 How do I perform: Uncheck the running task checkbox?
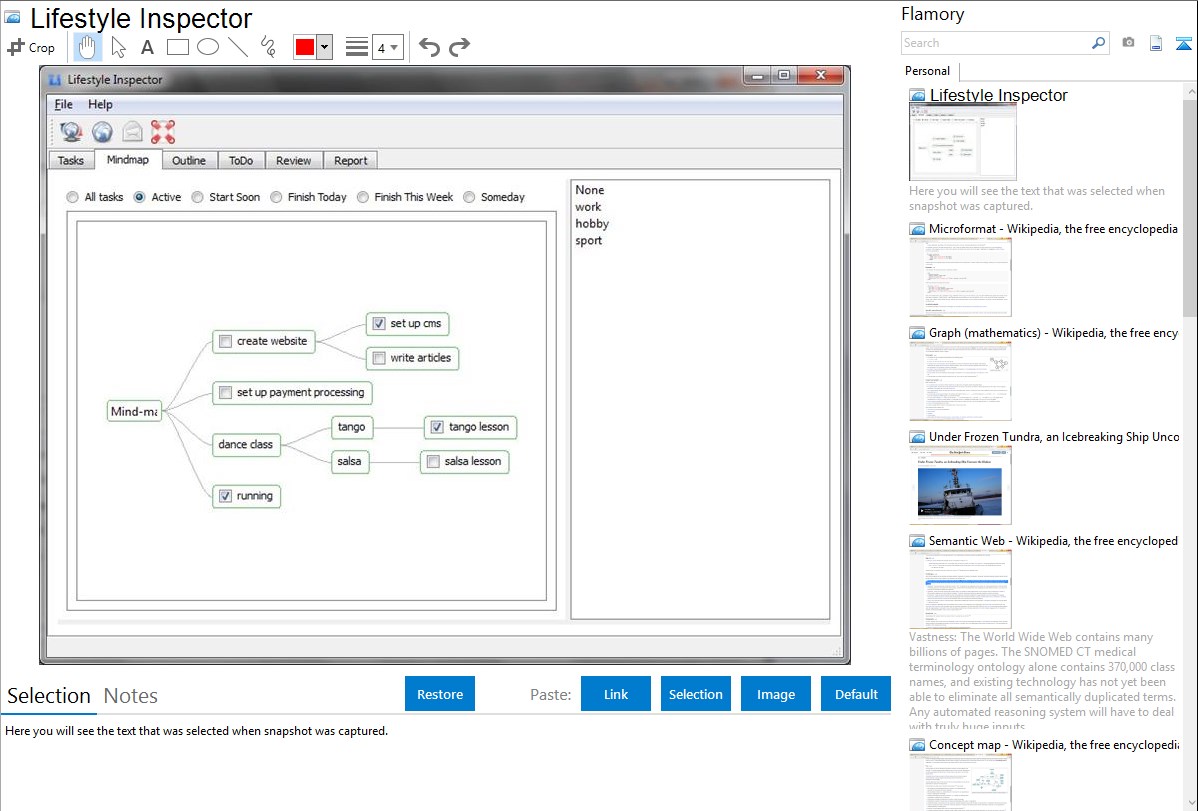[225, 496]
